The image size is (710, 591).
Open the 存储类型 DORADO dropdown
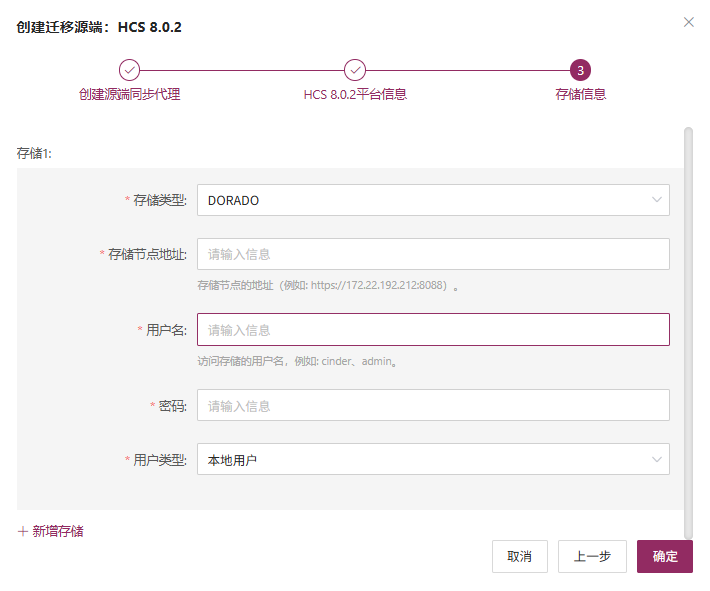(x=433, y=200)
